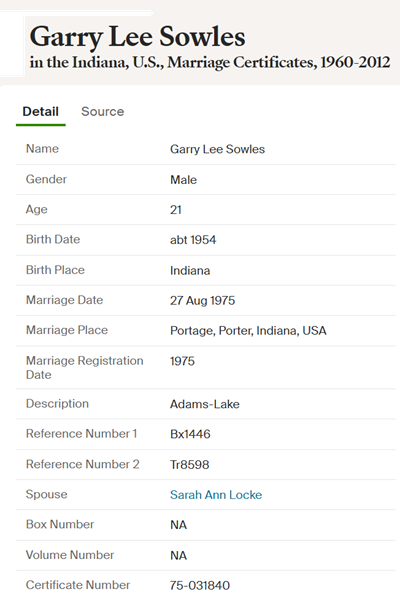Click the Reference Number 2 label
Screen dimensions: 400x608
pyautogui.click(x=83, y=464)
